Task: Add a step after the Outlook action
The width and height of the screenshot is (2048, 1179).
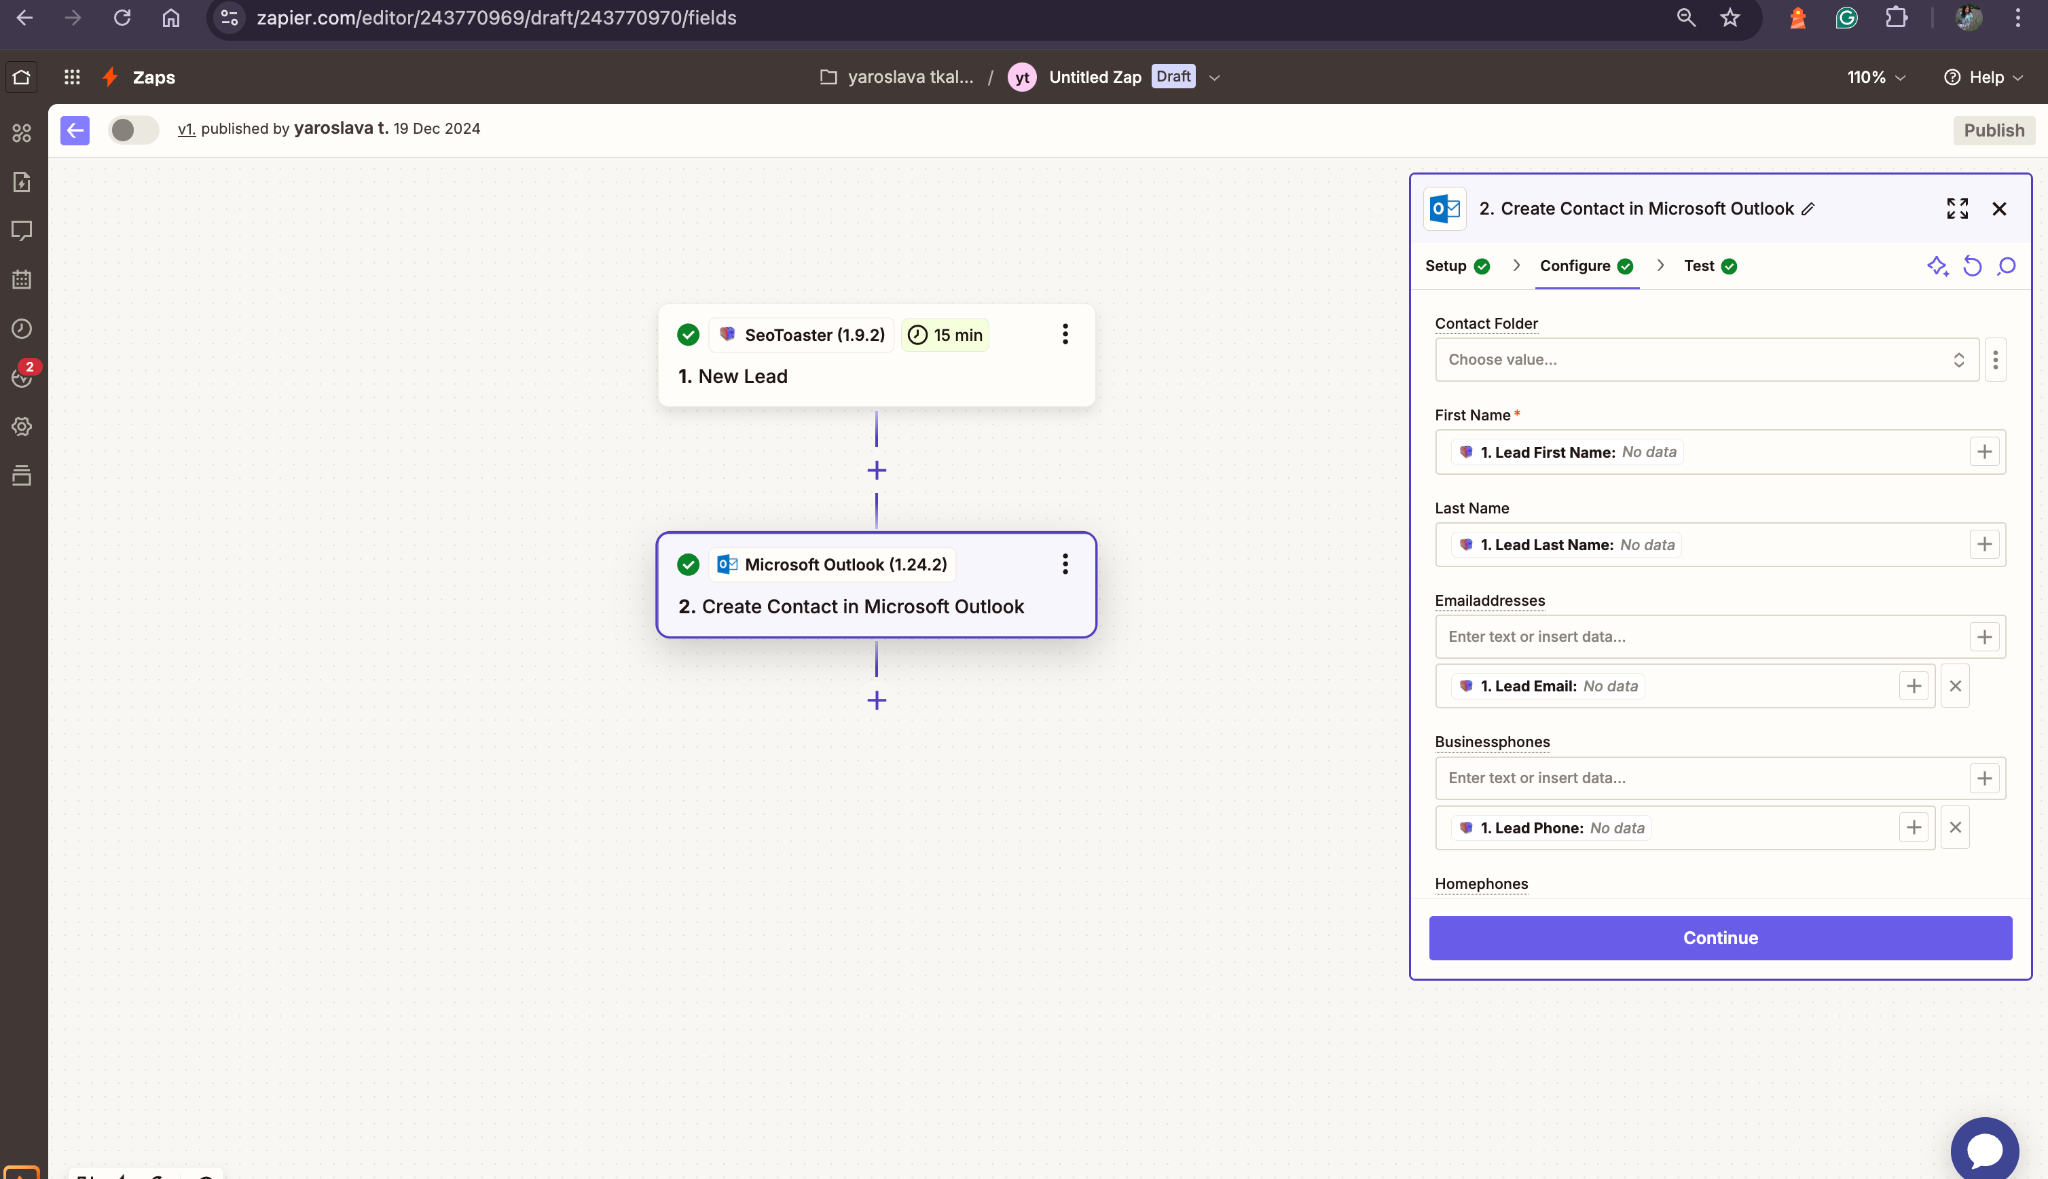Action: click(x=877, y=700)
